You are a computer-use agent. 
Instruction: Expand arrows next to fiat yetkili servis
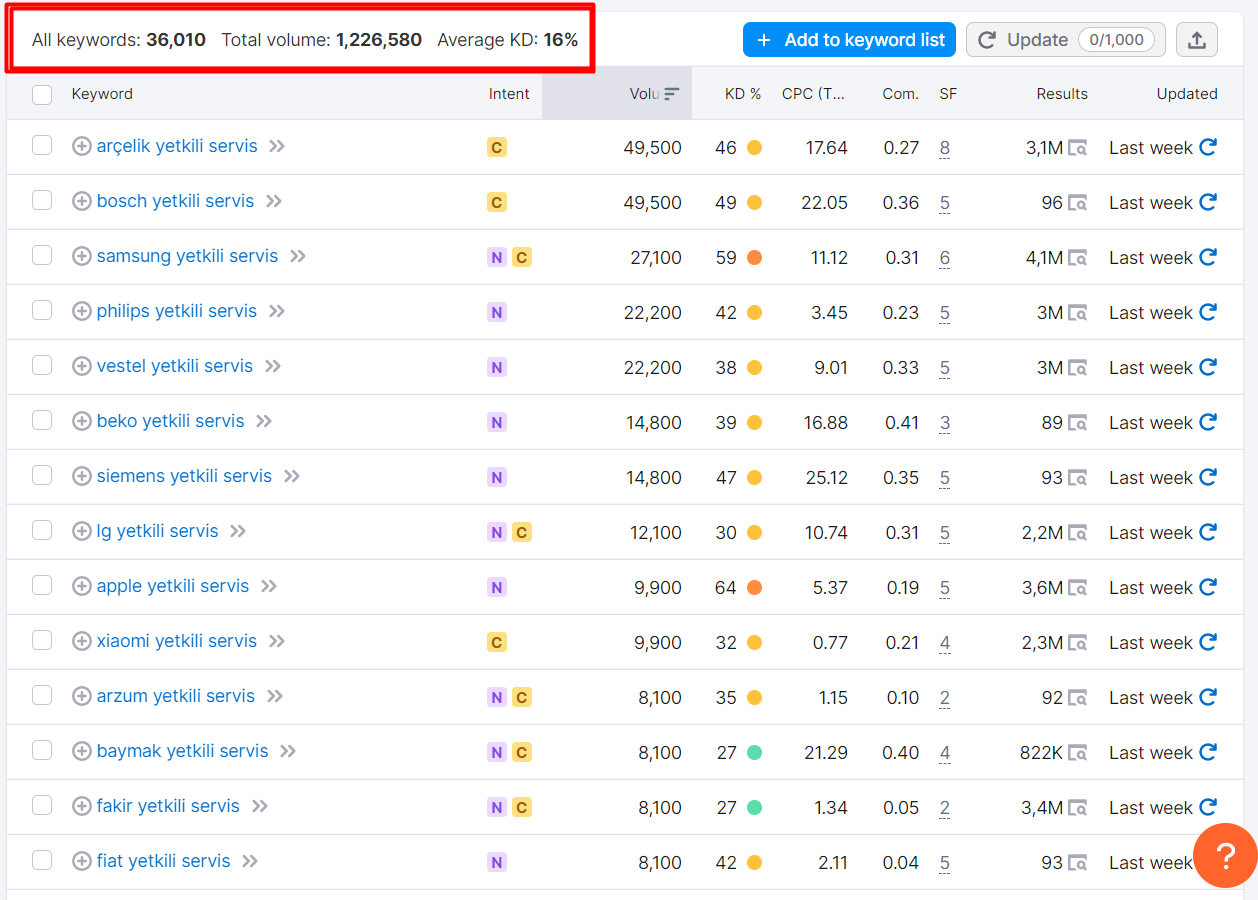click(250, 861)
